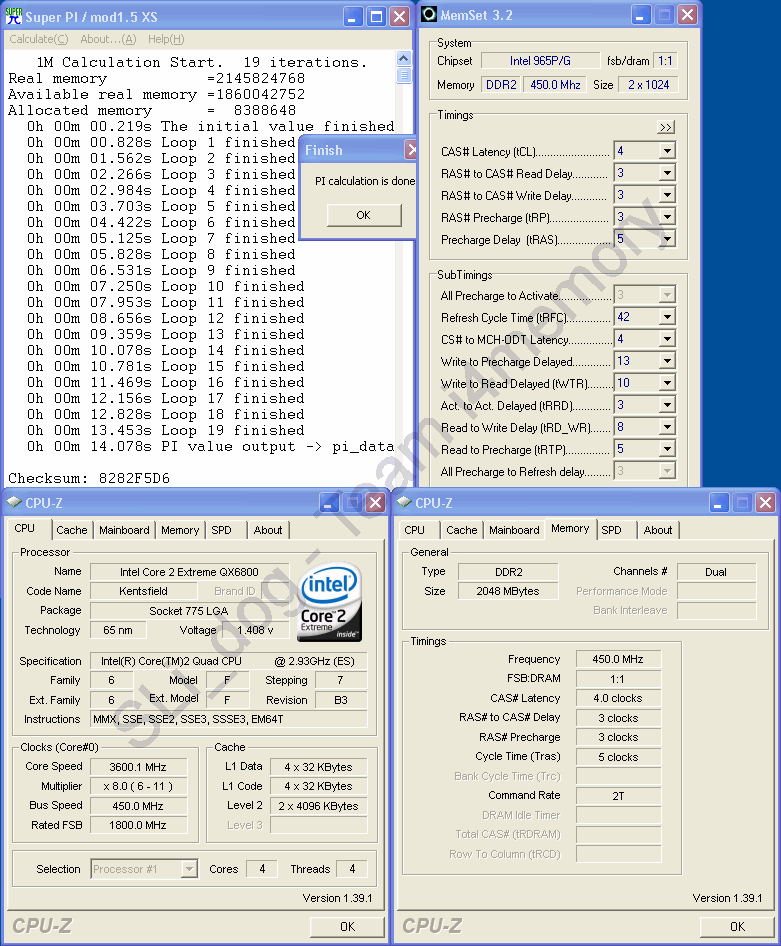Viewport: 781px width, 946px height.
Task: Open Read to Write Delay (tRD_WR) dropdown
Action: pos(667,427)
